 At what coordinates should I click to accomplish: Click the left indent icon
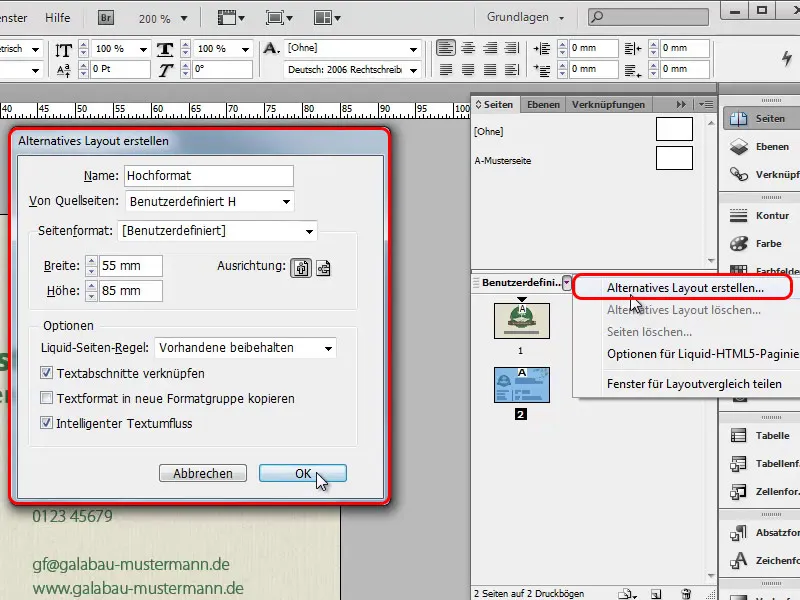[x=542, y=48]
